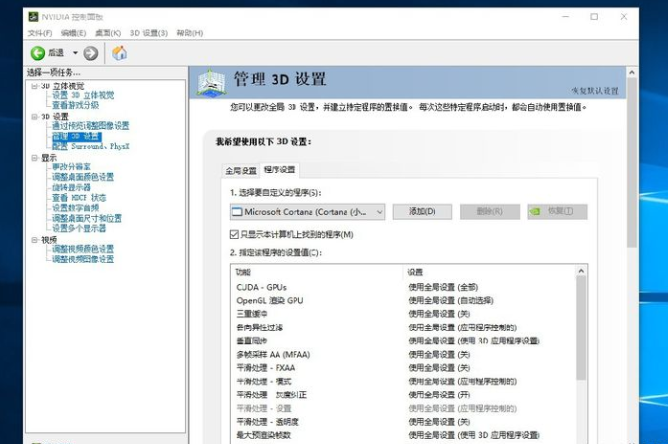The width and height of the screenshot is (668, 445).
Task: Collapse the '显示' tree node
Action: pos(33,157)
